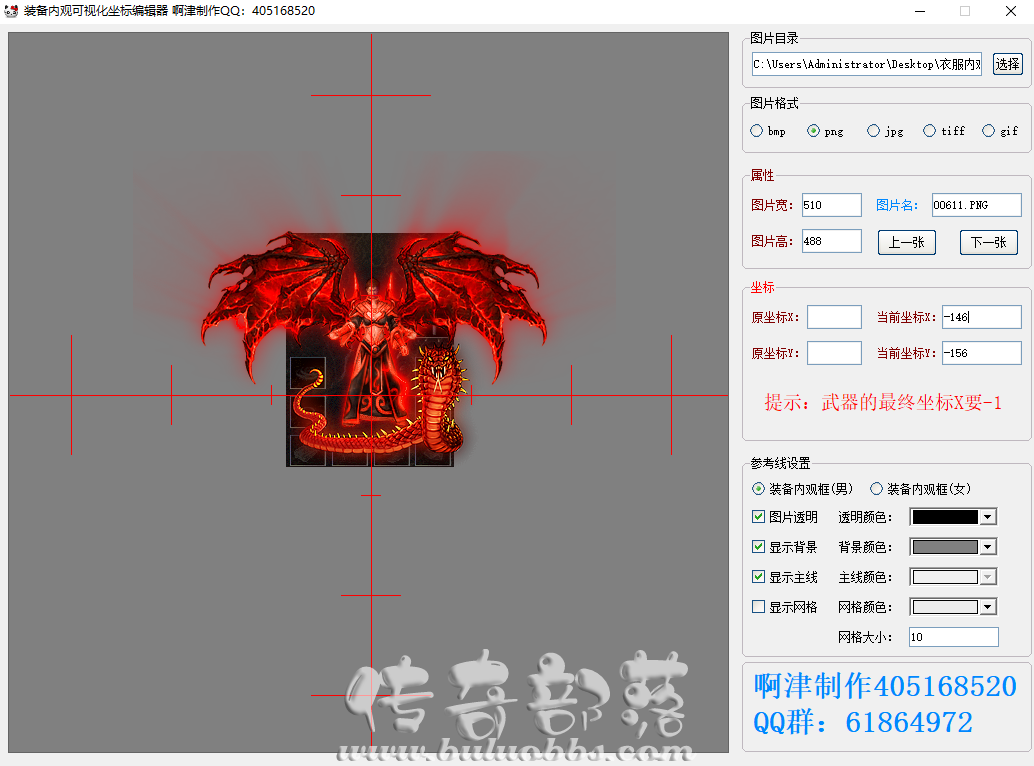Click the QQ群: 61864972 text
Viewport: 1034px width, 766px height.
(863, 722)
